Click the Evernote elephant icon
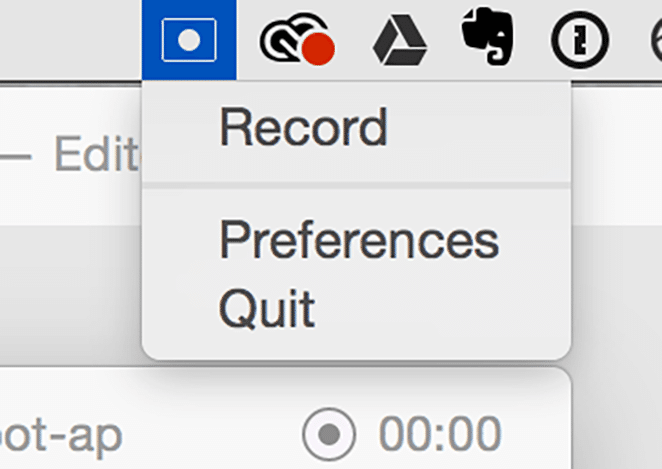This screenshot has height=469, width=662. click(x=487, y=38)
